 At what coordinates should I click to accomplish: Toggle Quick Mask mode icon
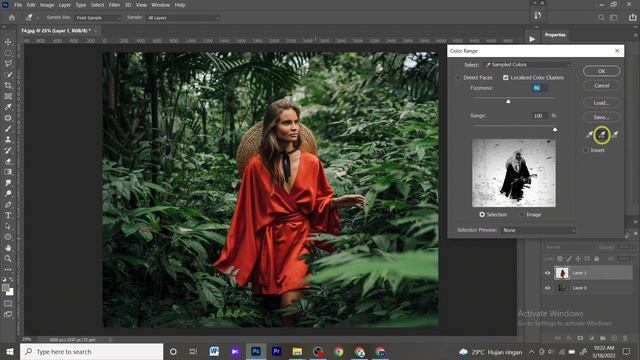[x=8, y=304]
